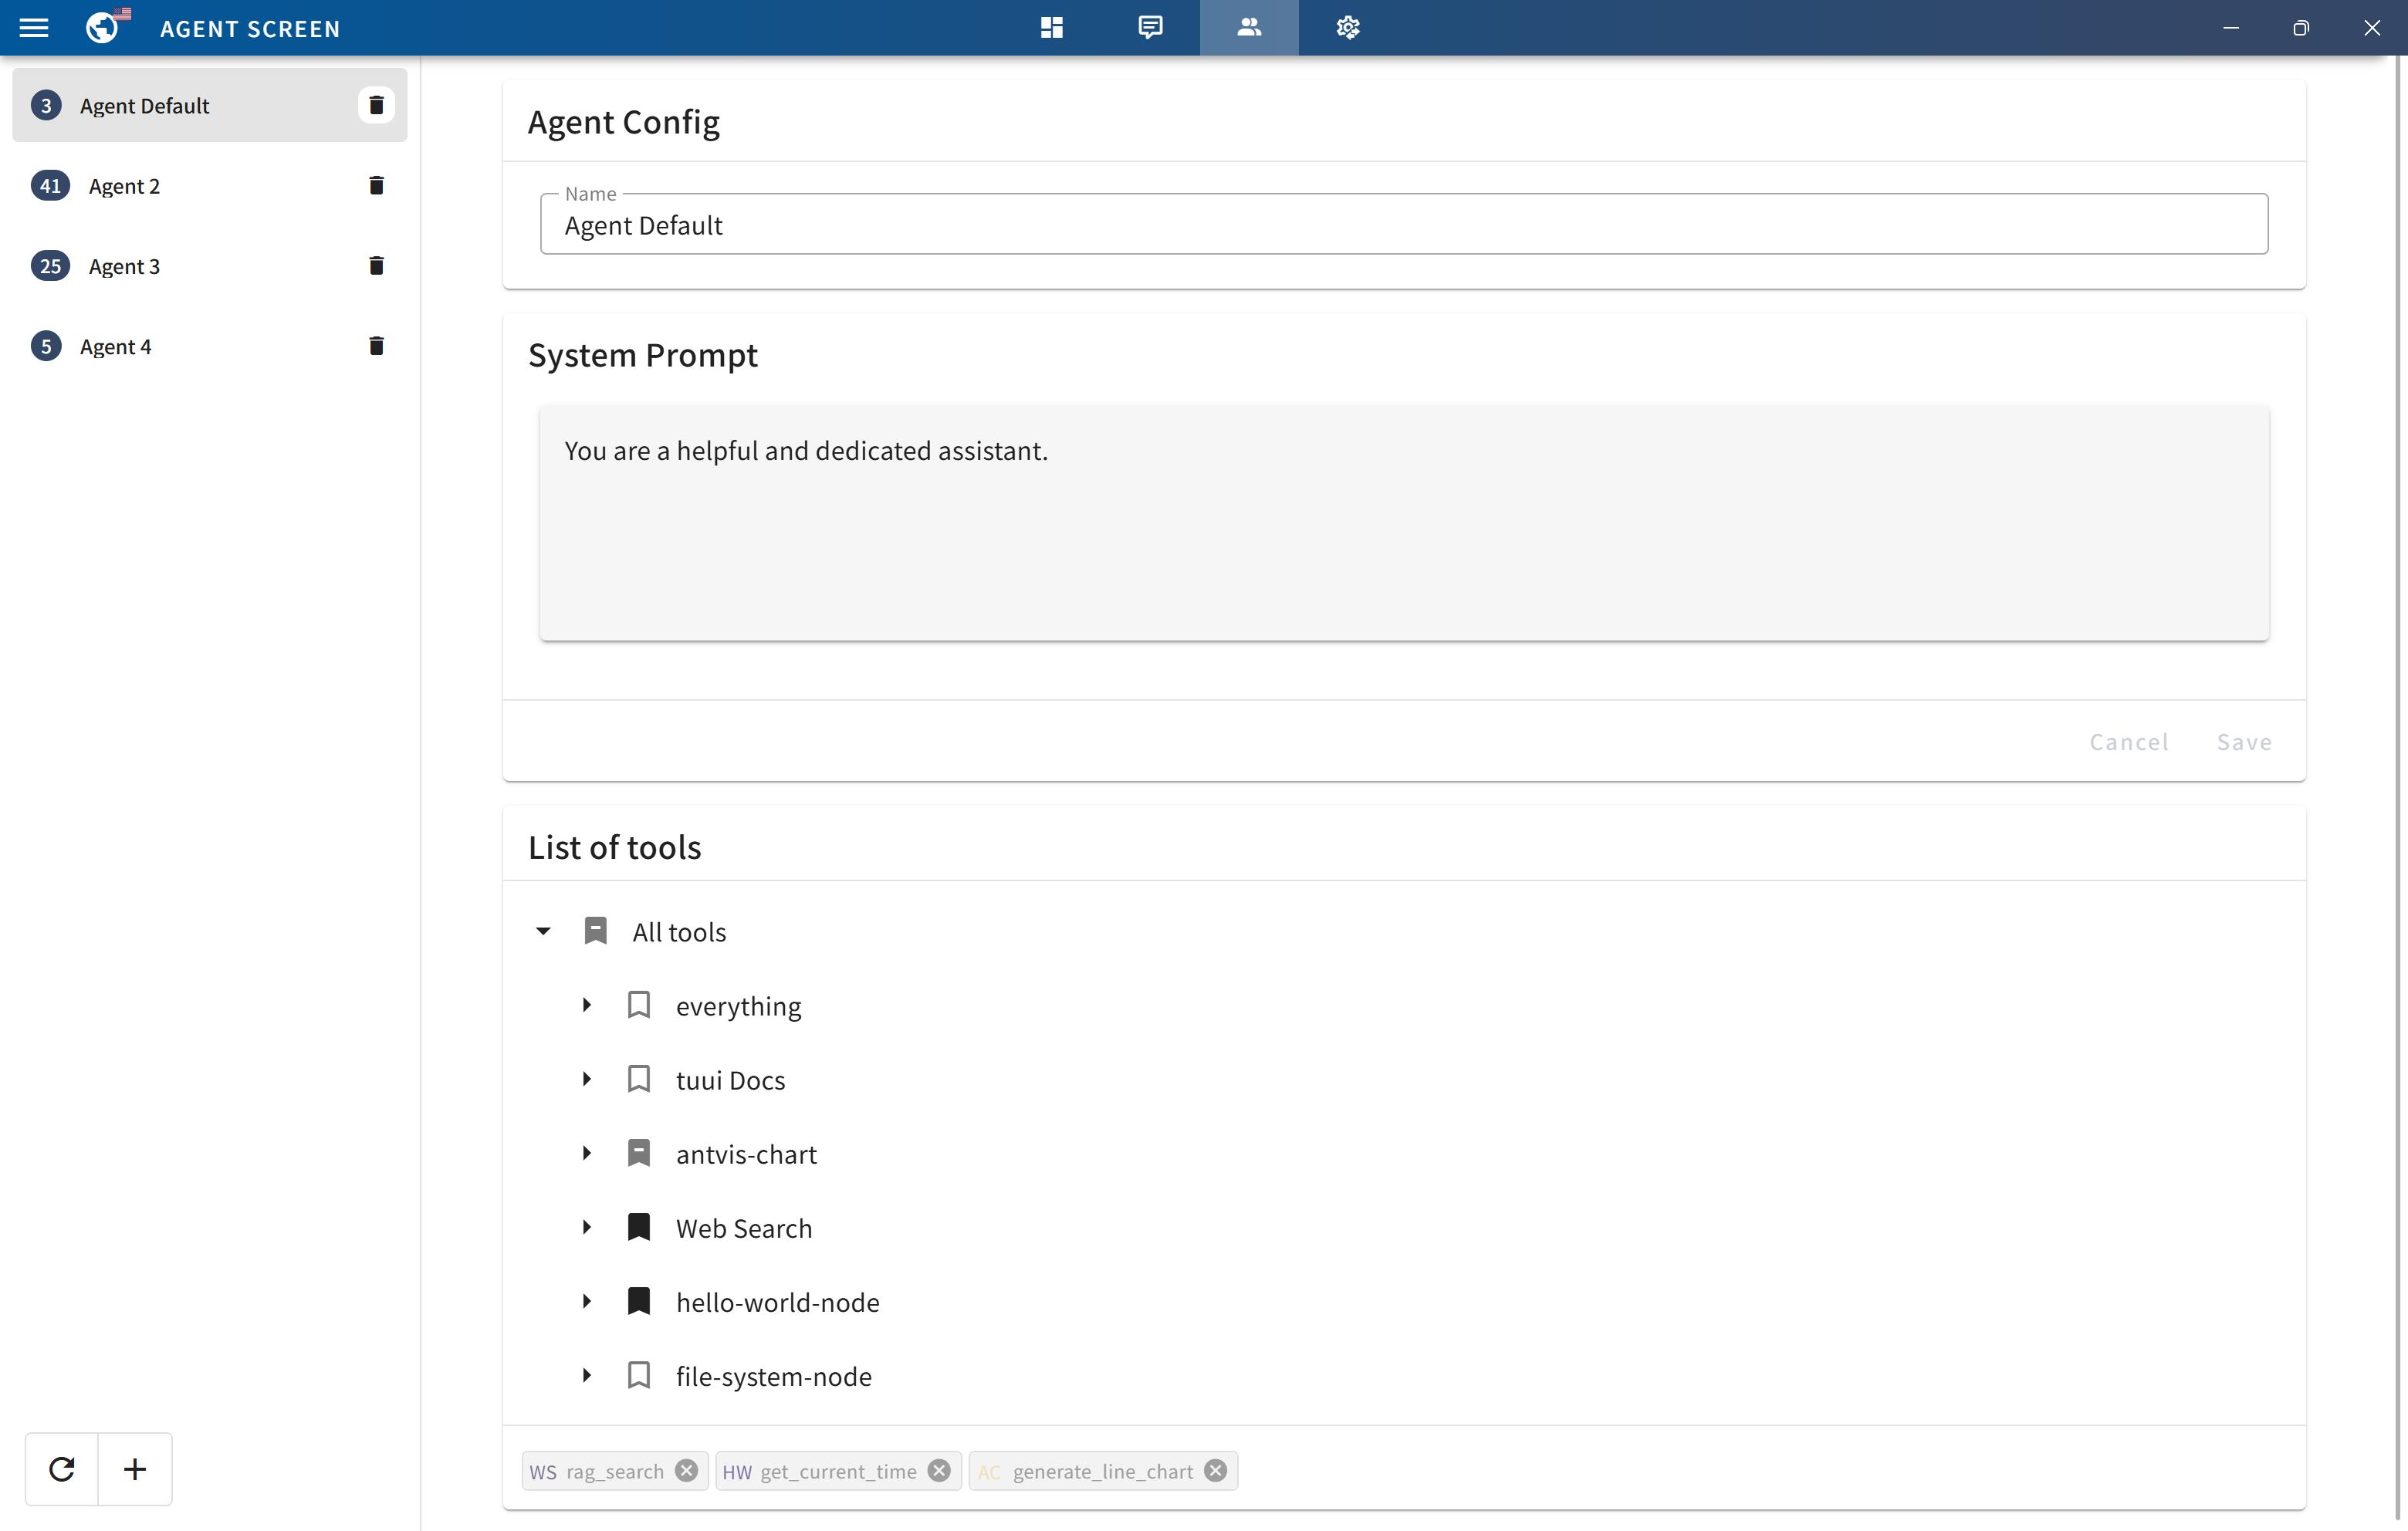Click the globe language icon

click(x=102, y=28)
